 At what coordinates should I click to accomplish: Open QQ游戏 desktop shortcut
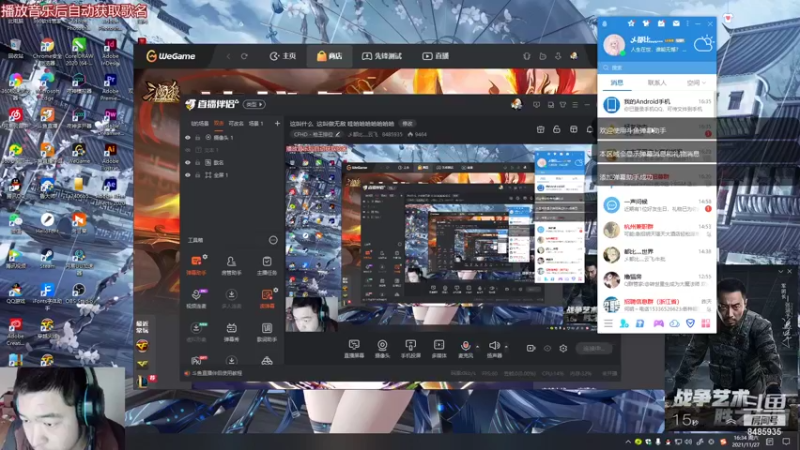[15, 293]
